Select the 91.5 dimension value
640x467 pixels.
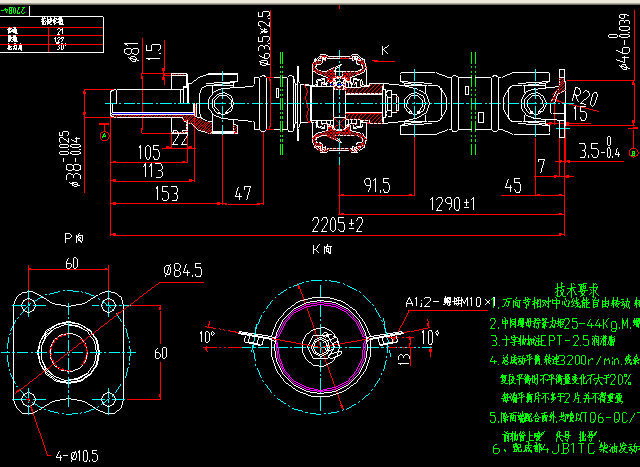pos(376,185)
